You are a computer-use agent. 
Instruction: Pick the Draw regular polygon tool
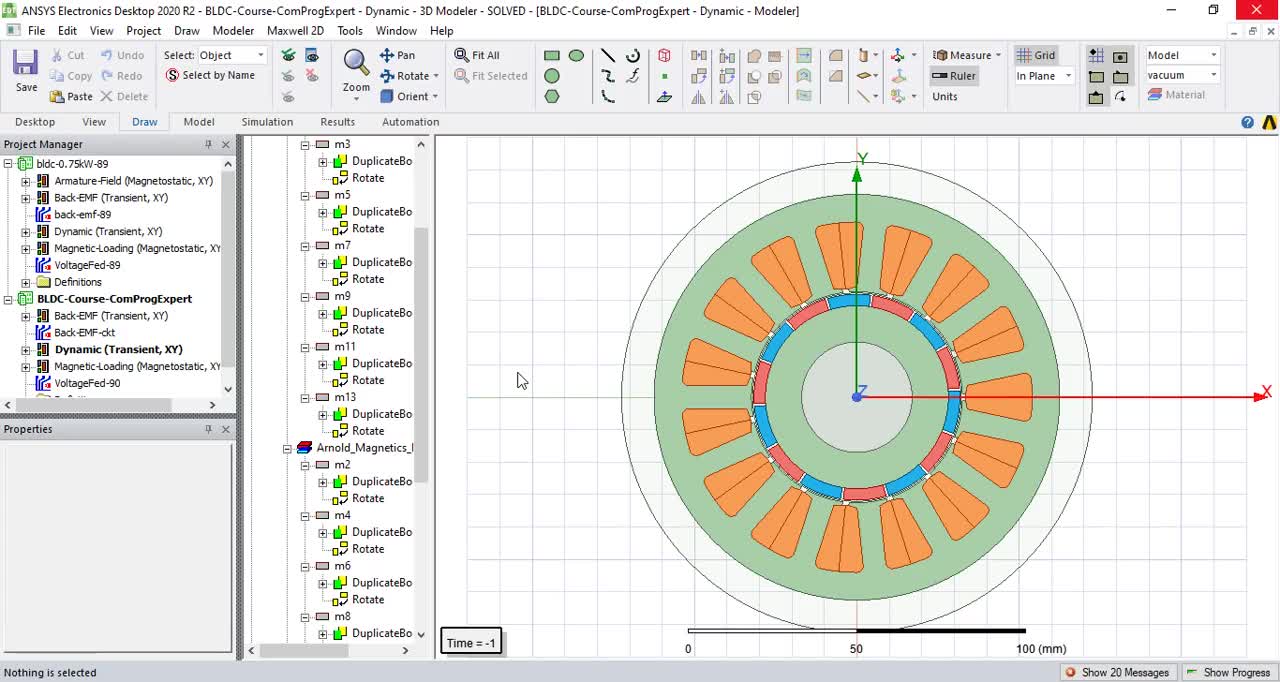(551, 97)
